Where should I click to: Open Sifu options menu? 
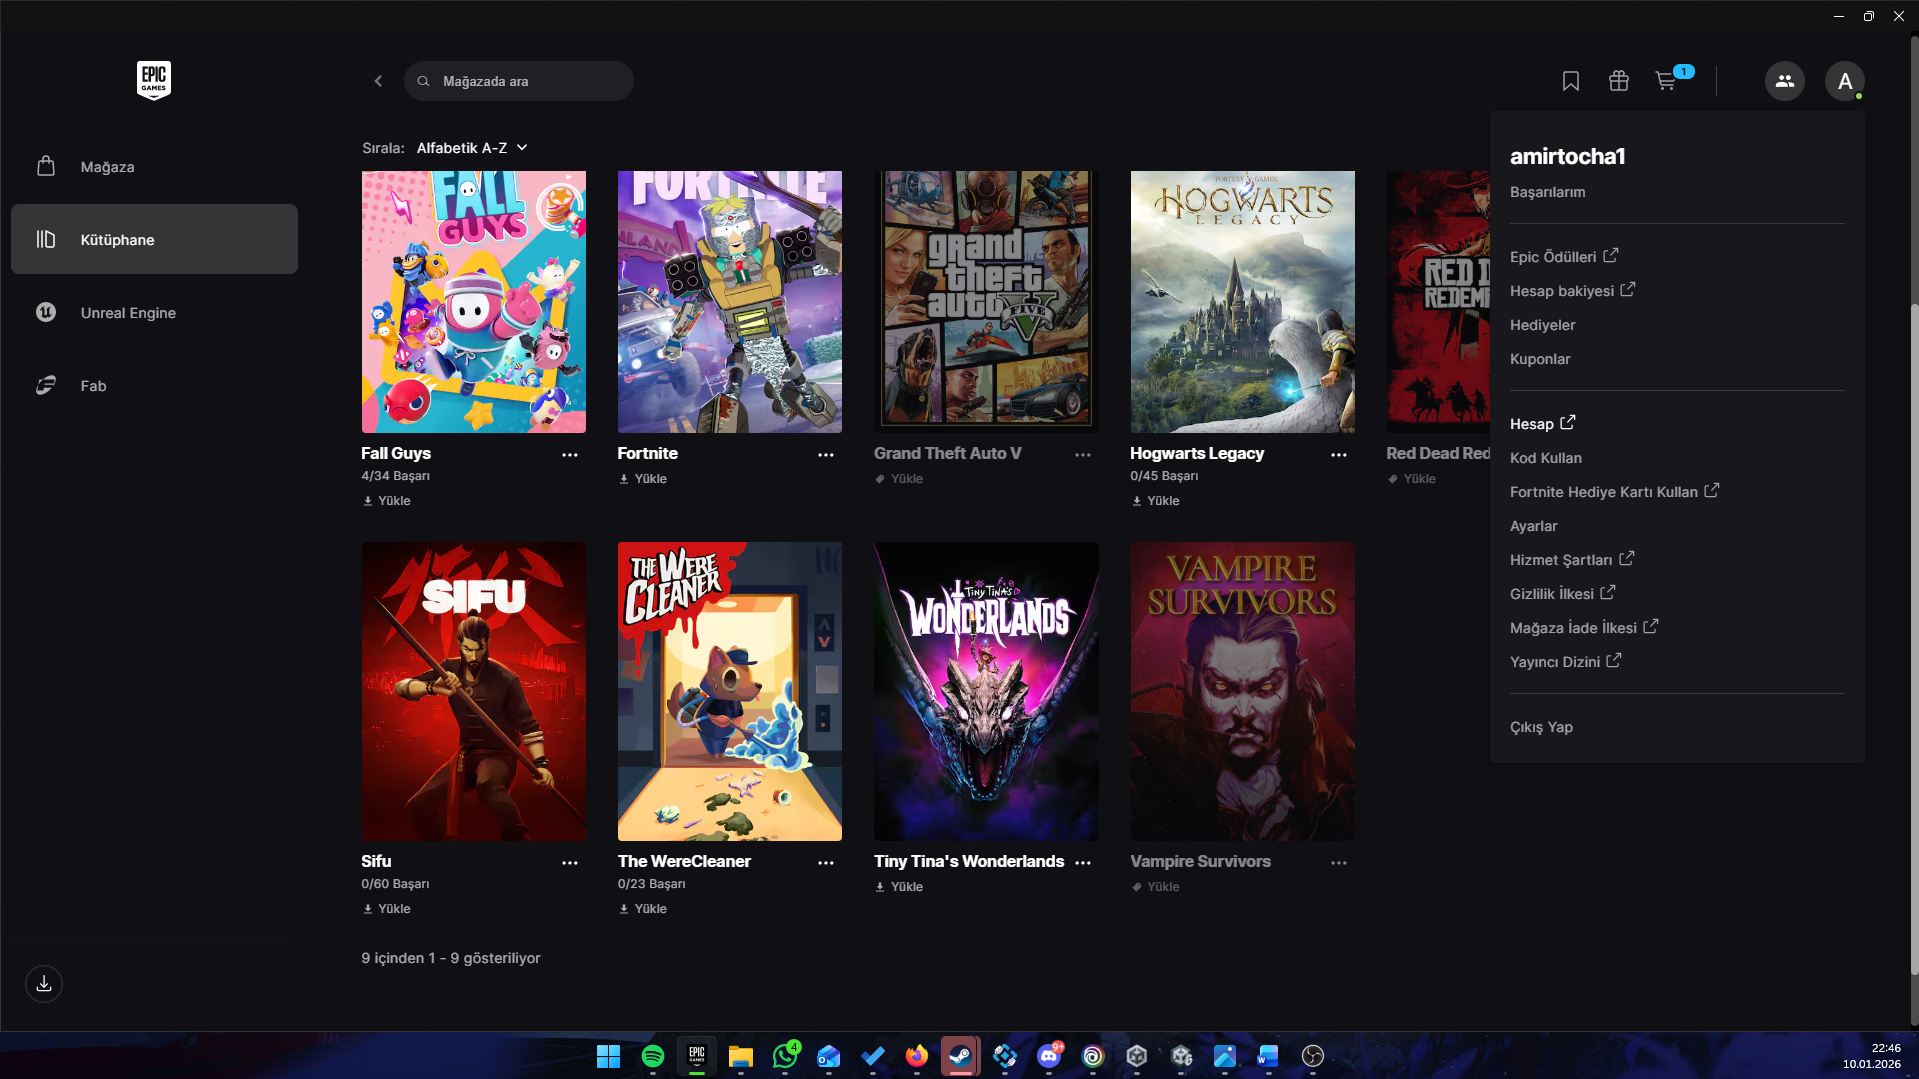[x=570, y=863]
